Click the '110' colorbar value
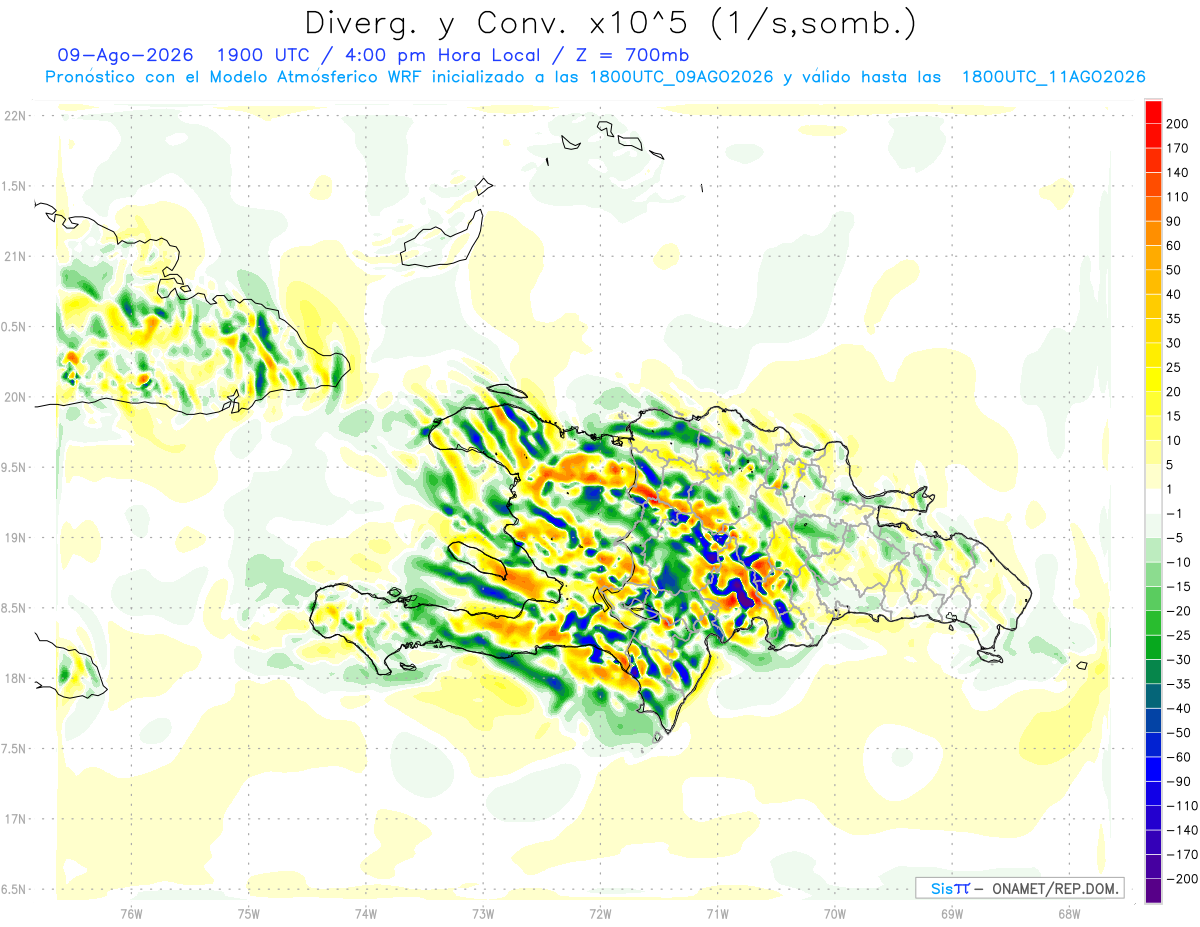Viewport: 1200px width, 927px height. pos(1177,197)
